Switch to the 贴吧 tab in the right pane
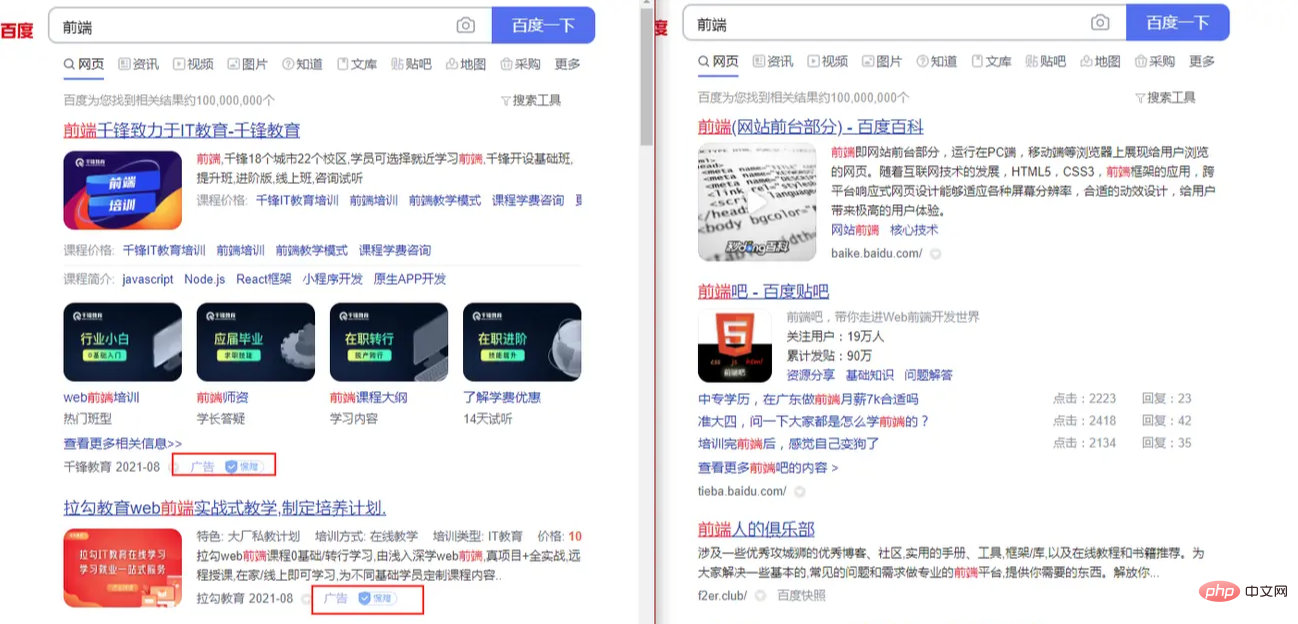The height and width of the screenshot is (624, 1298). (x=1045, y=61)
